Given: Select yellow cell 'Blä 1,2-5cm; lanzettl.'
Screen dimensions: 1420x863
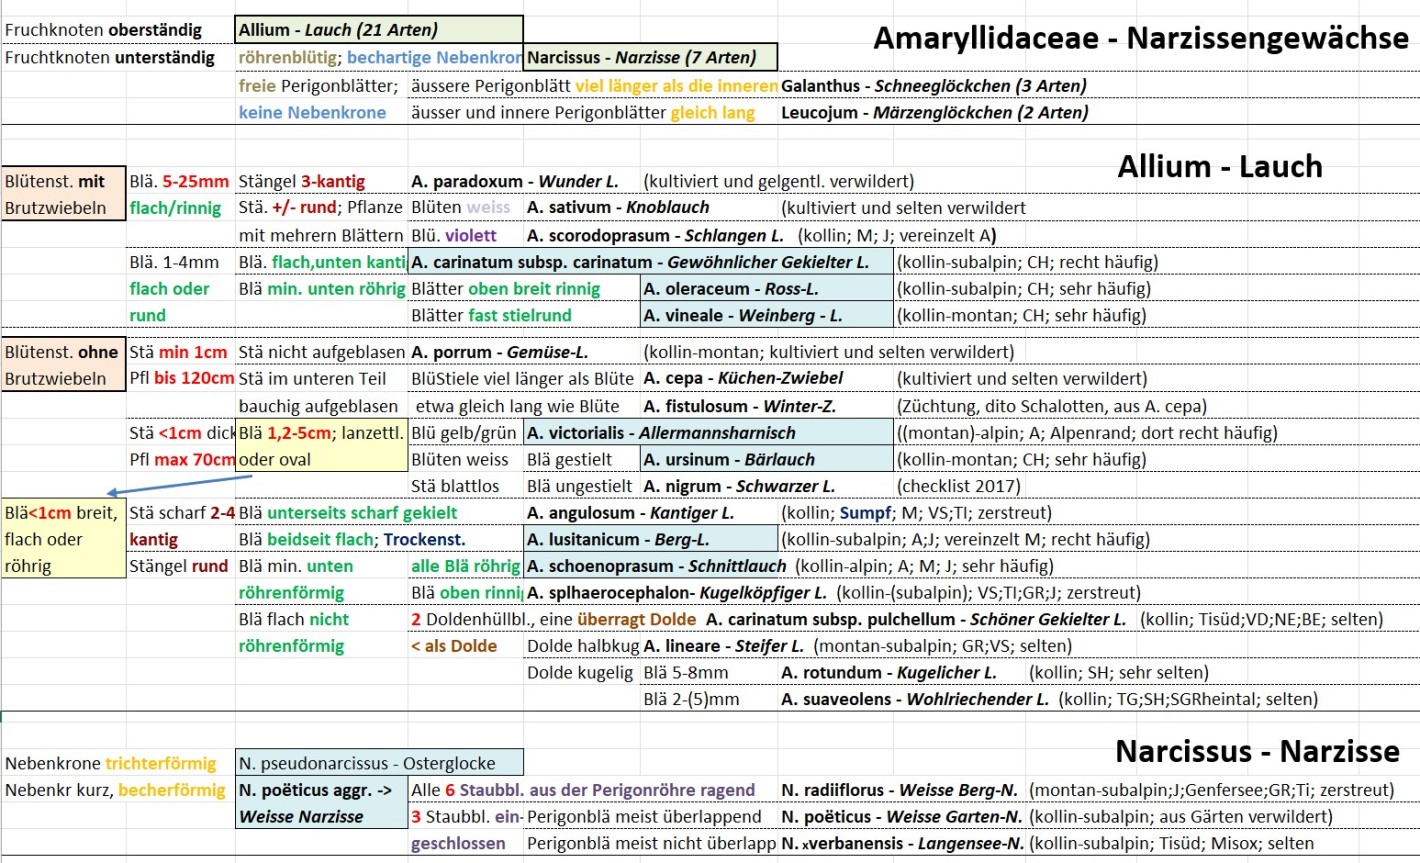Looking at the screenshot, I should [x=322, y=433].
